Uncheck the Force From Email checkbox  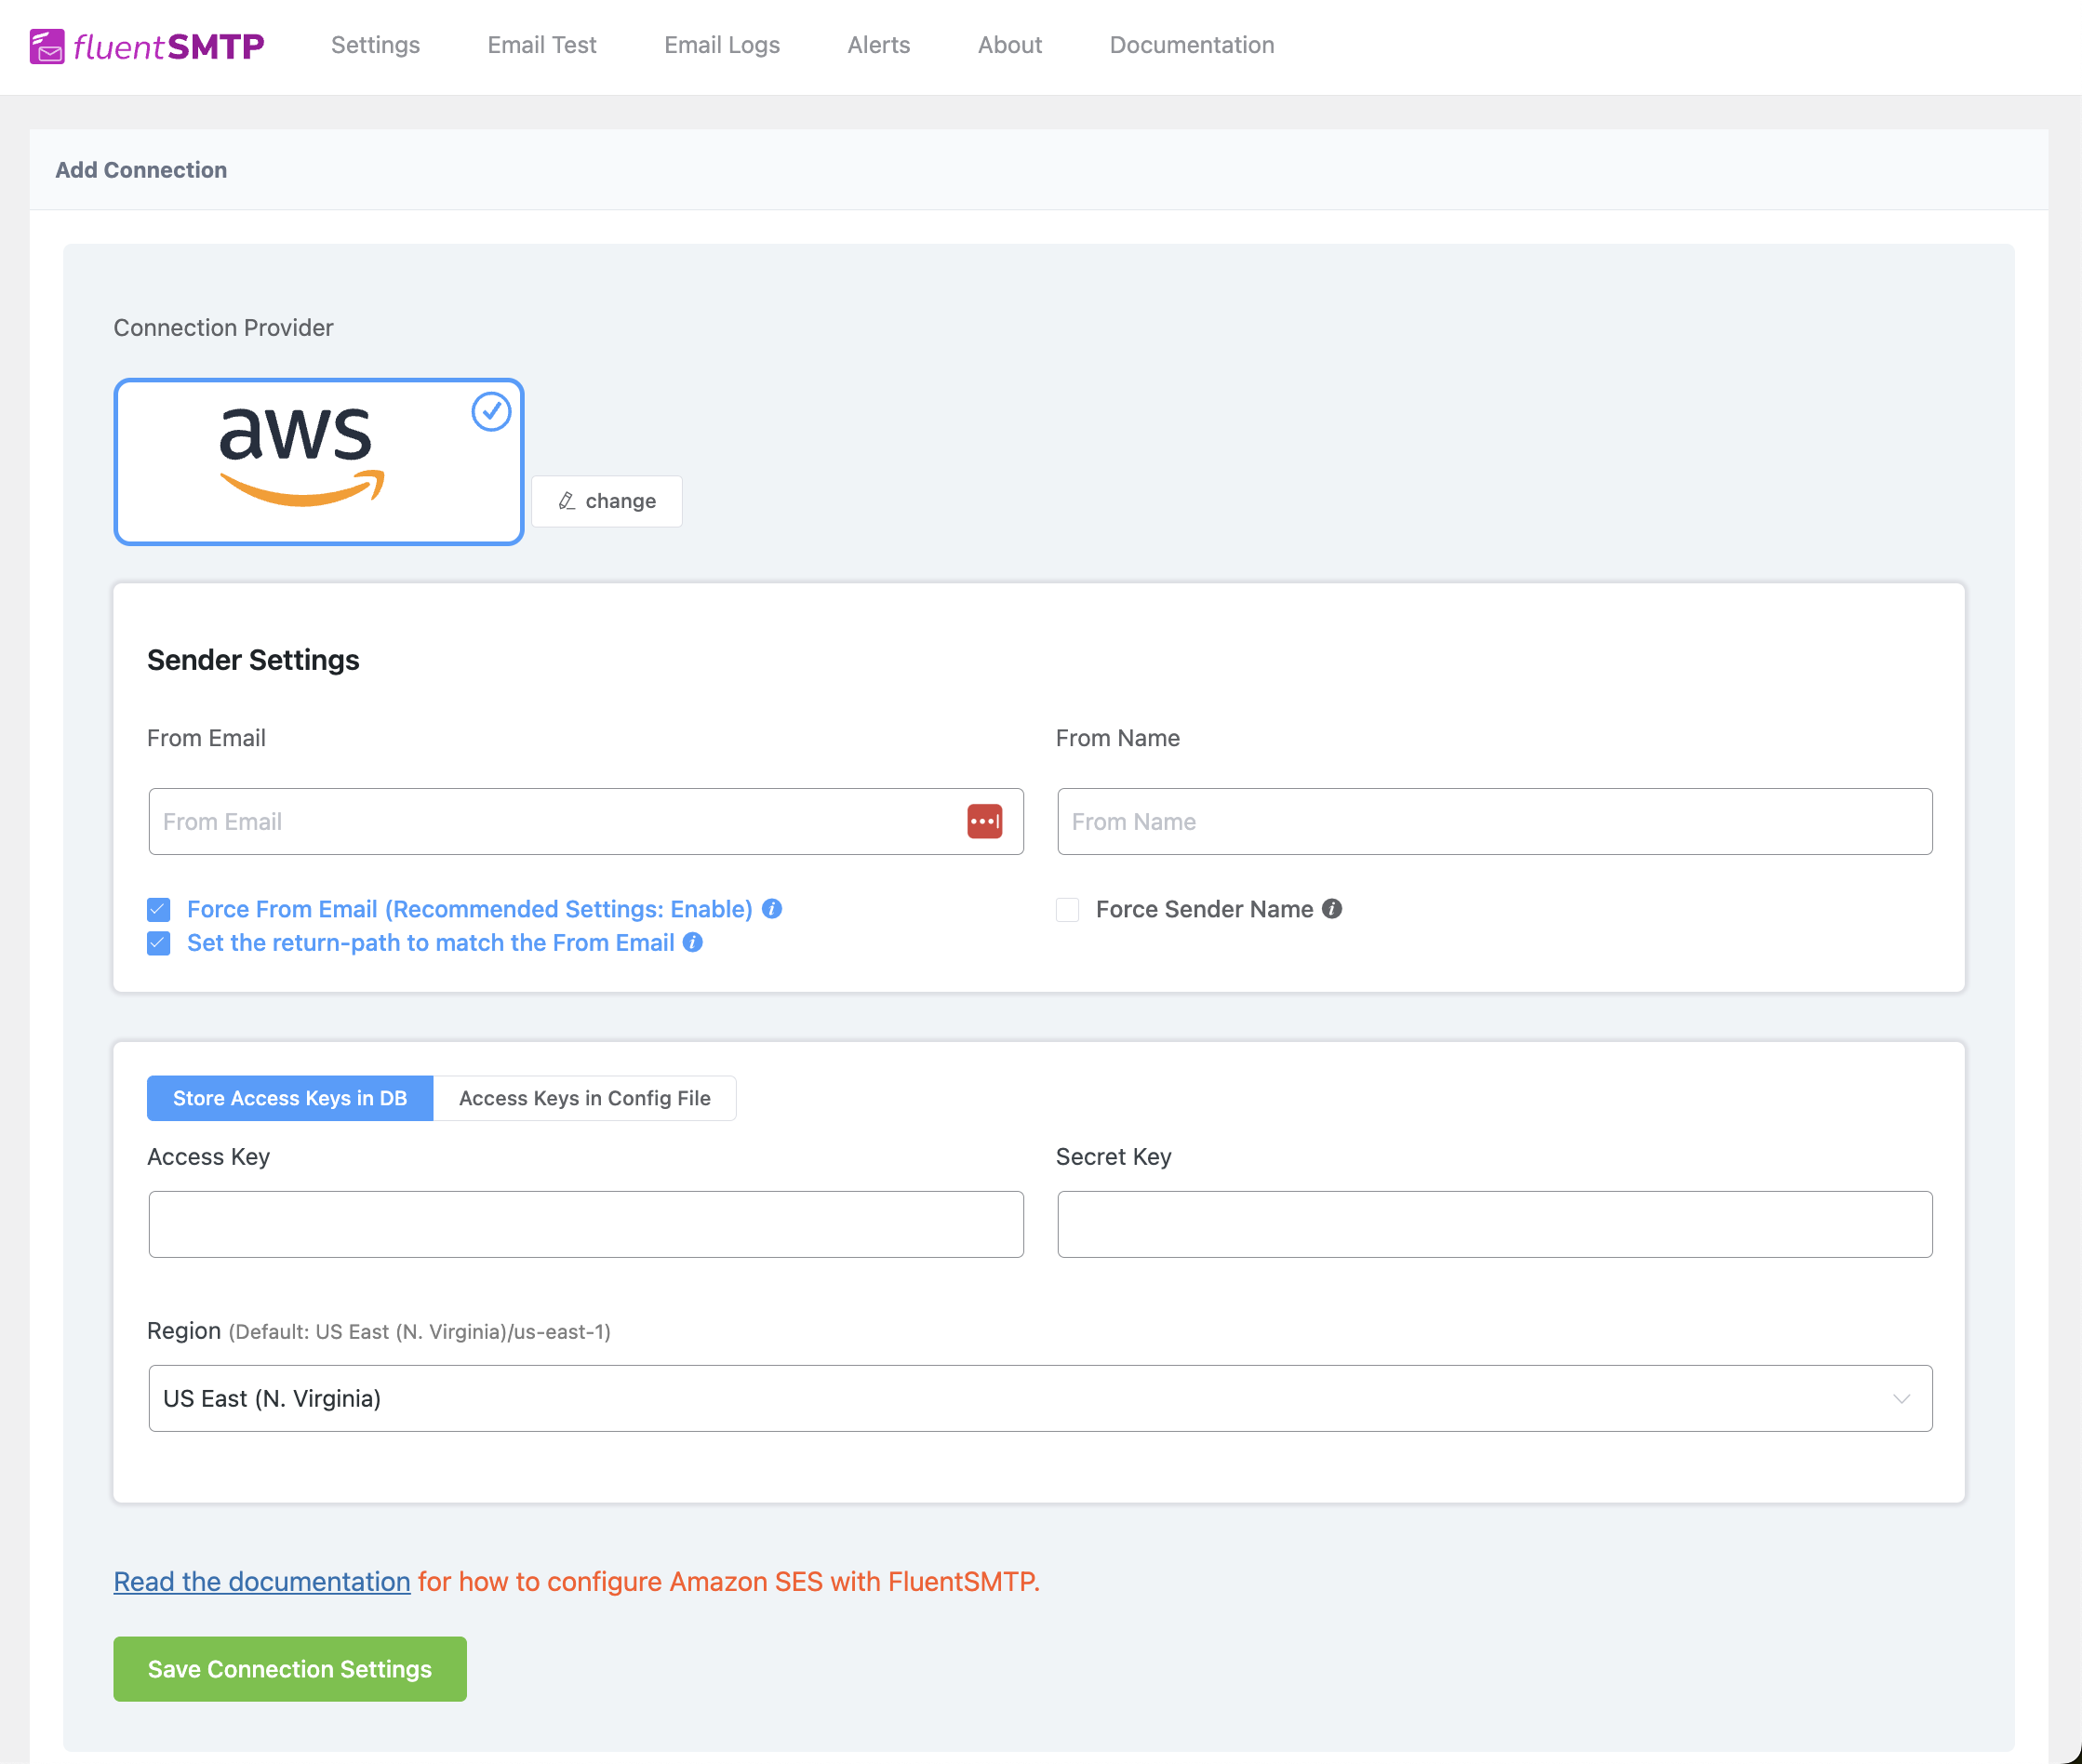(159, 910)
